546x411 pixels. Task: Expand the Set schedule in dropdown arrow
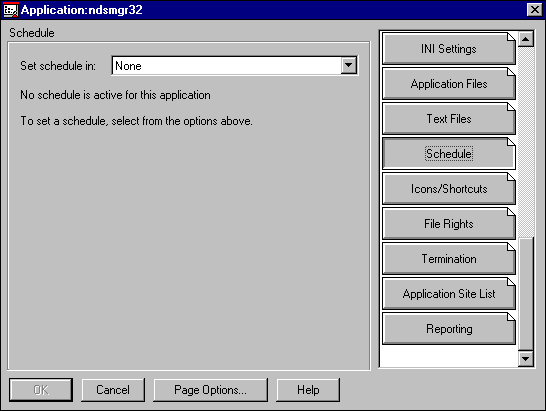click(349, 65)
